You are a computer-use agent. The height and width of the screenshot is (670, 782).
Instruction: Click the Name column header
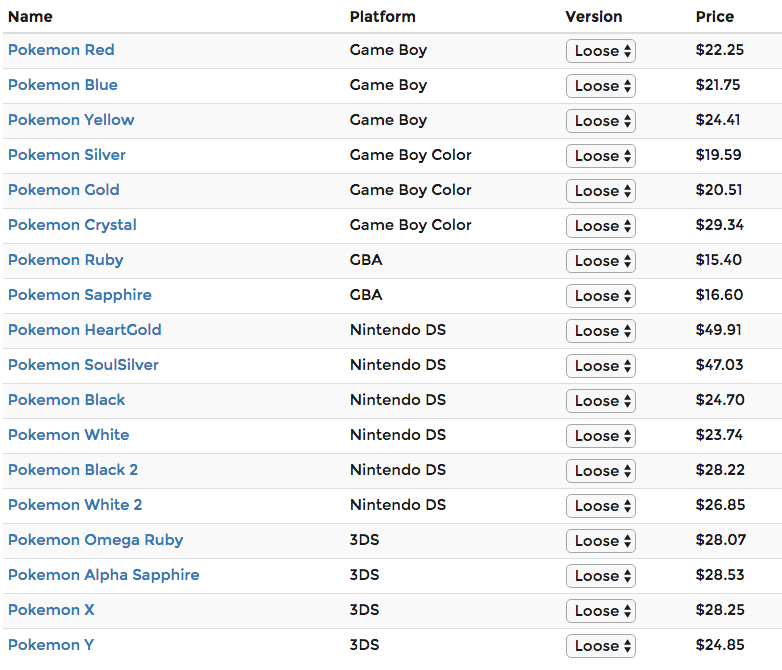(x=30, y=17)
